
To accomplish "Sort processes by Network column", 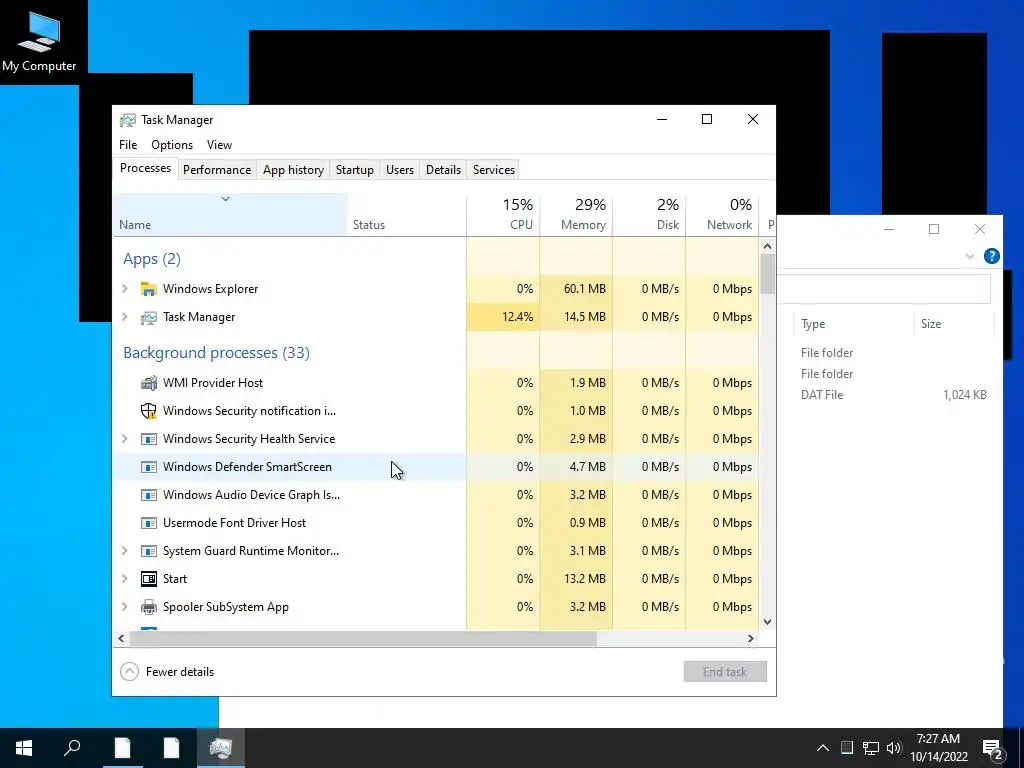I will click(722, 215).
